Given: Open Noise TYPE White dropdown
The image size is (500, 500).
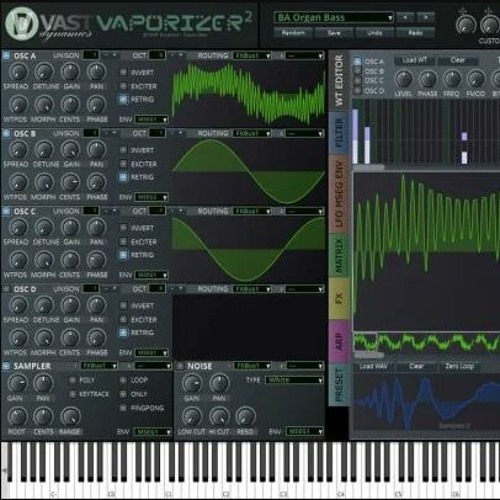Looking at the screenshot, I should 294,380.
